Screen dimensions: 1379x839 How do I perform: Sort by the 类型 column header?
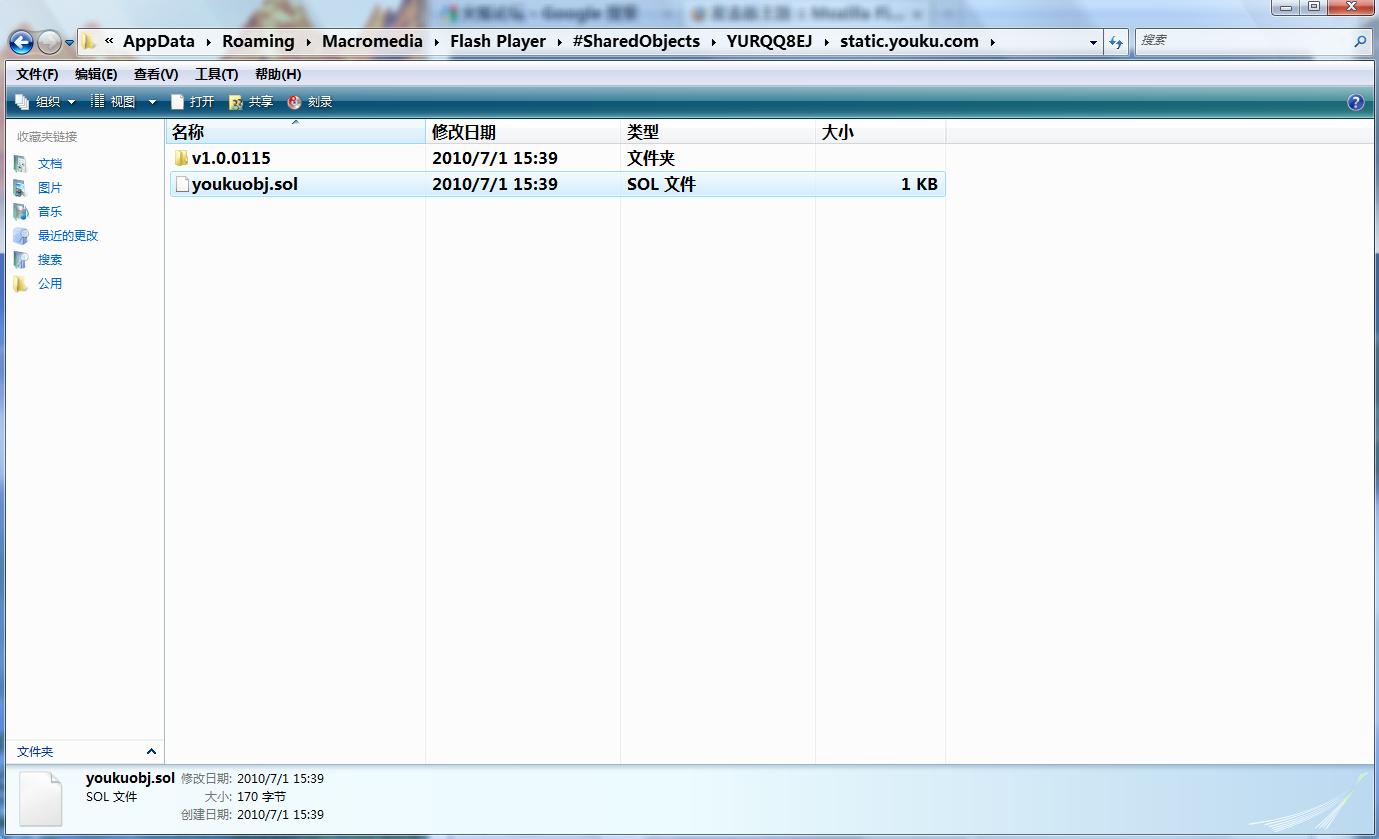(x=718, y=132)
